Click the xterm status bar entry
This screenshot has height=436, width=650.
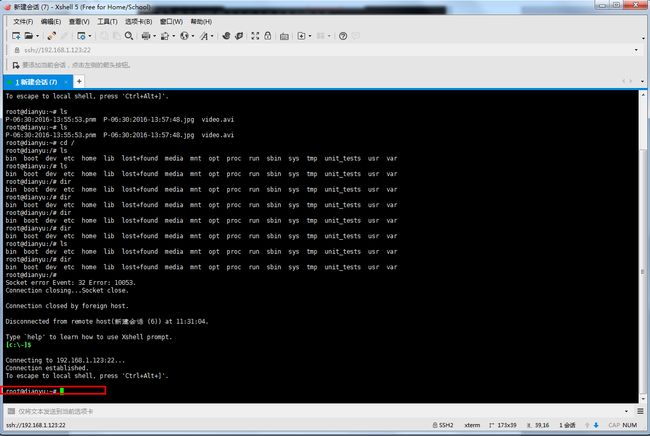coord(472,425)
